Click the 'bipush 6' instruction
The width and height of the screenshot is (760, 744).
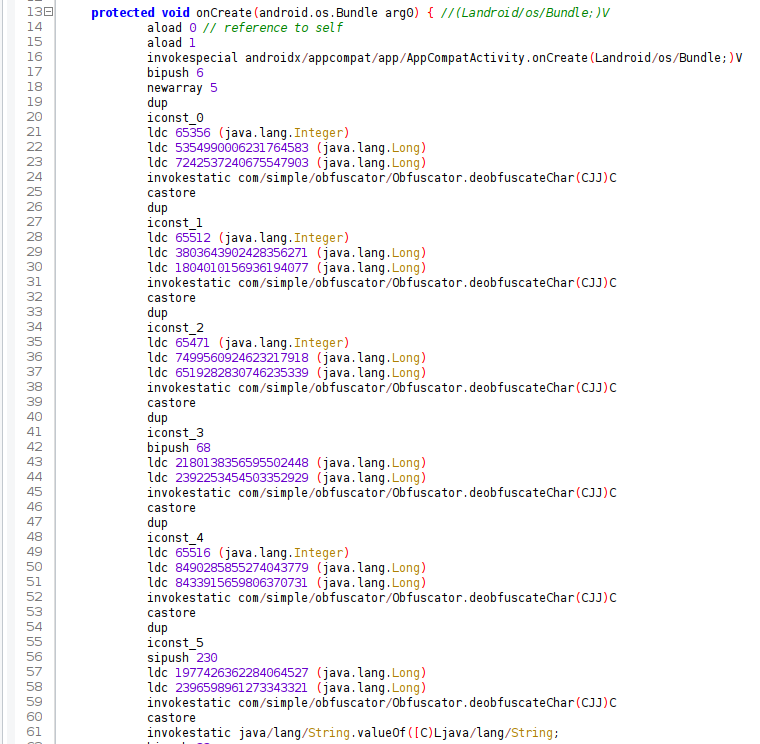[175, 72]
